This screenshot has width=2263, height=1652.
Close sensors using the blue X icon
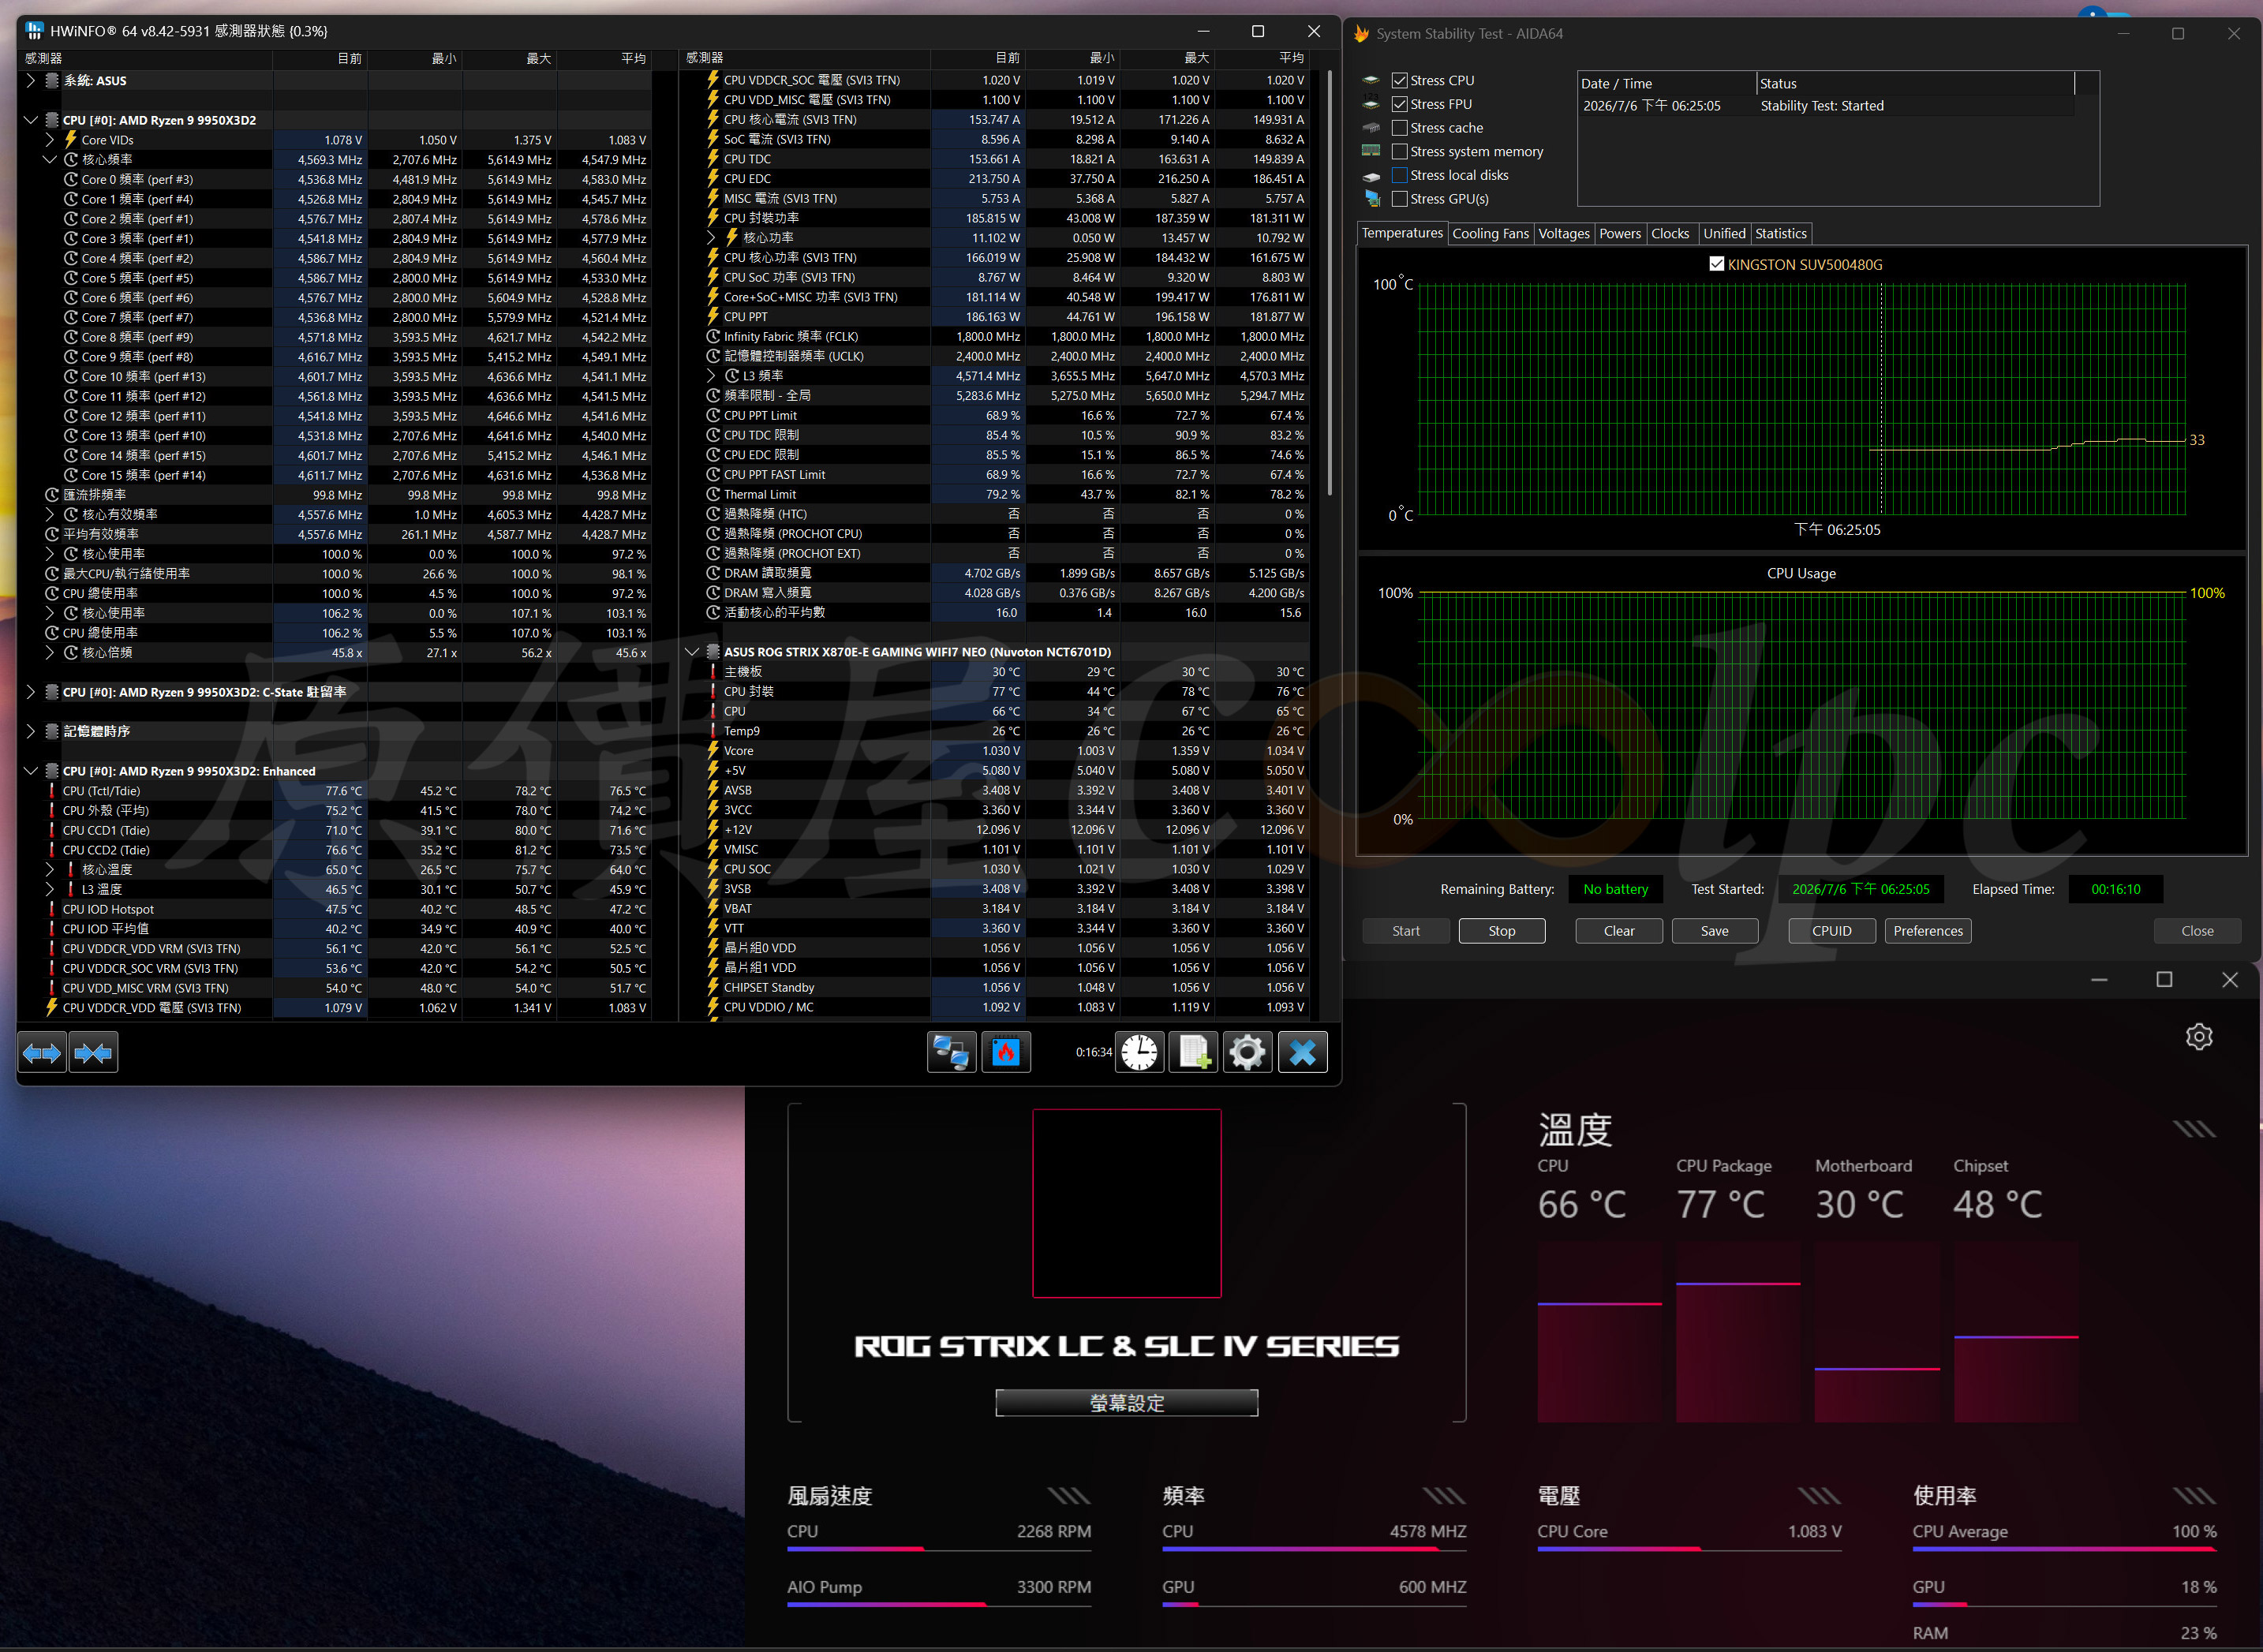pos(1303,1052)
